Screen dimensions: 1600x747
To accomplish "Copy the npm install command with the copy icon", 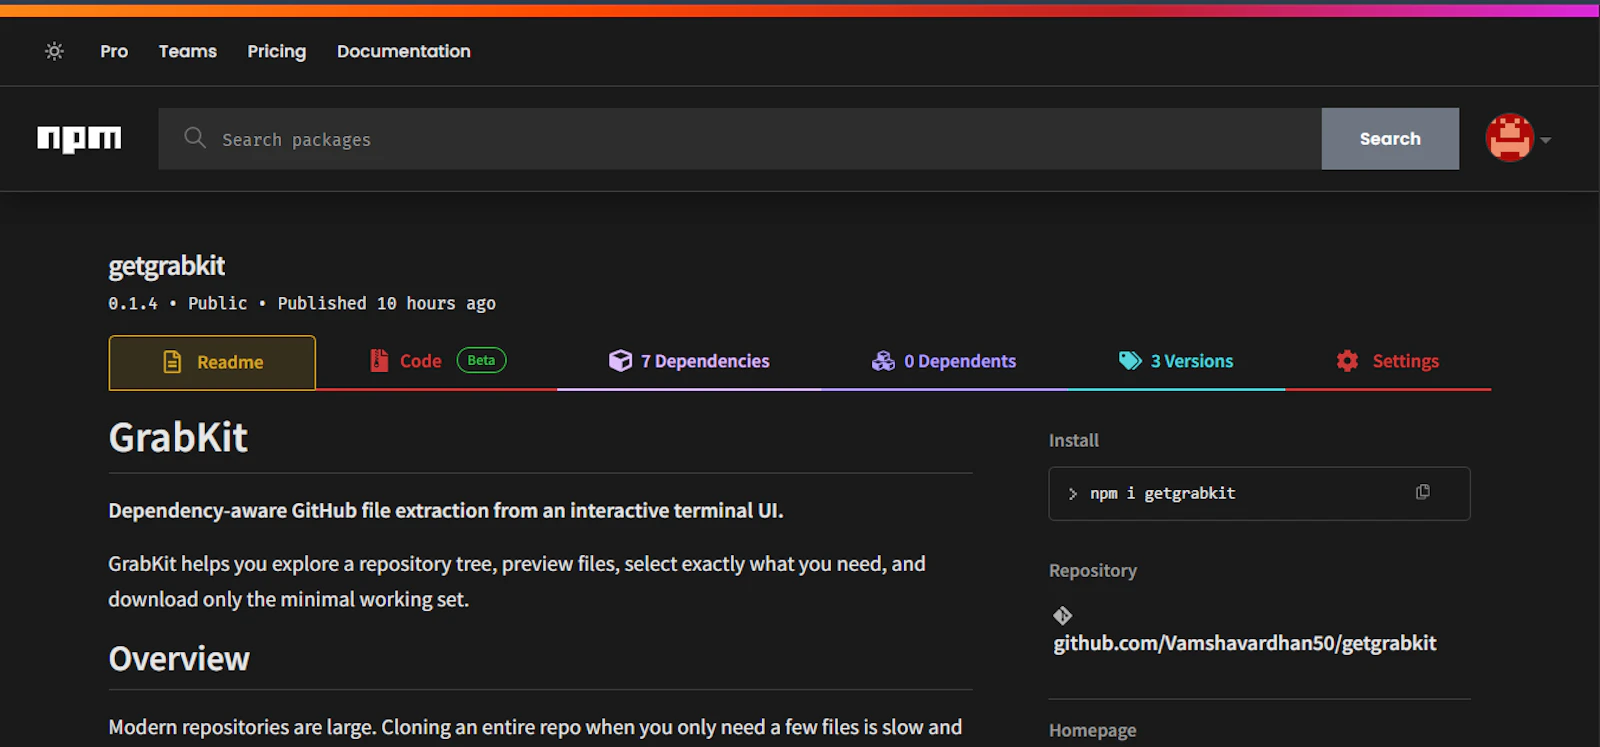I will (1422, 492).
